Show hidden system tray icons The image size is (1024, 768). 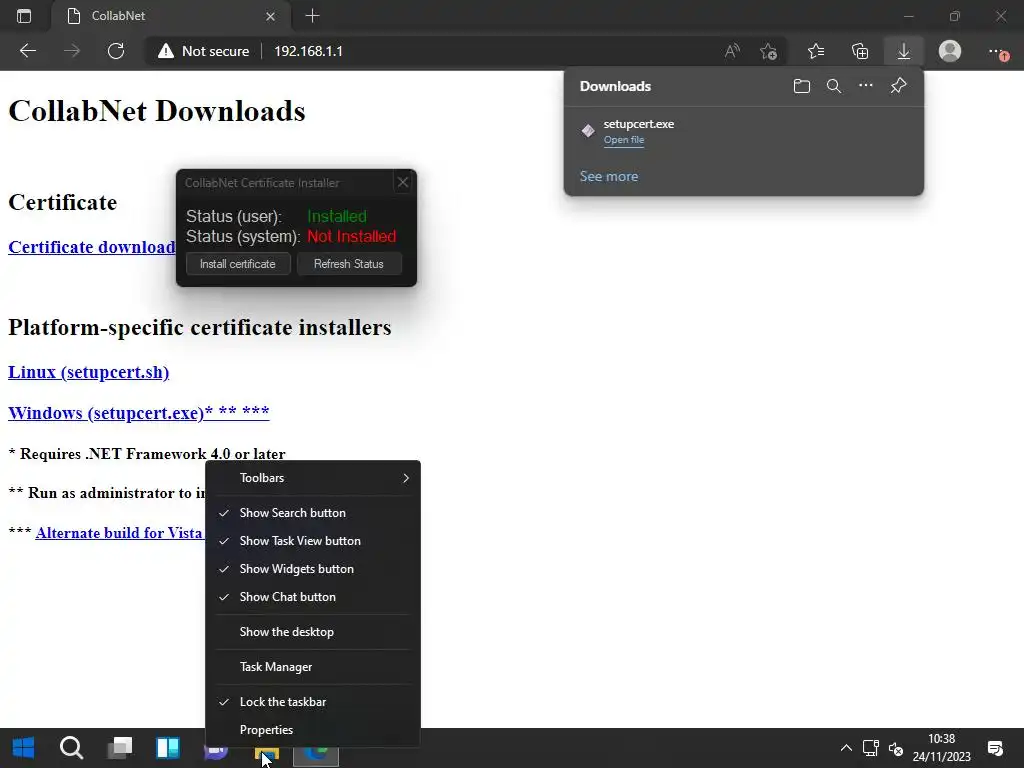pos(846,748)
